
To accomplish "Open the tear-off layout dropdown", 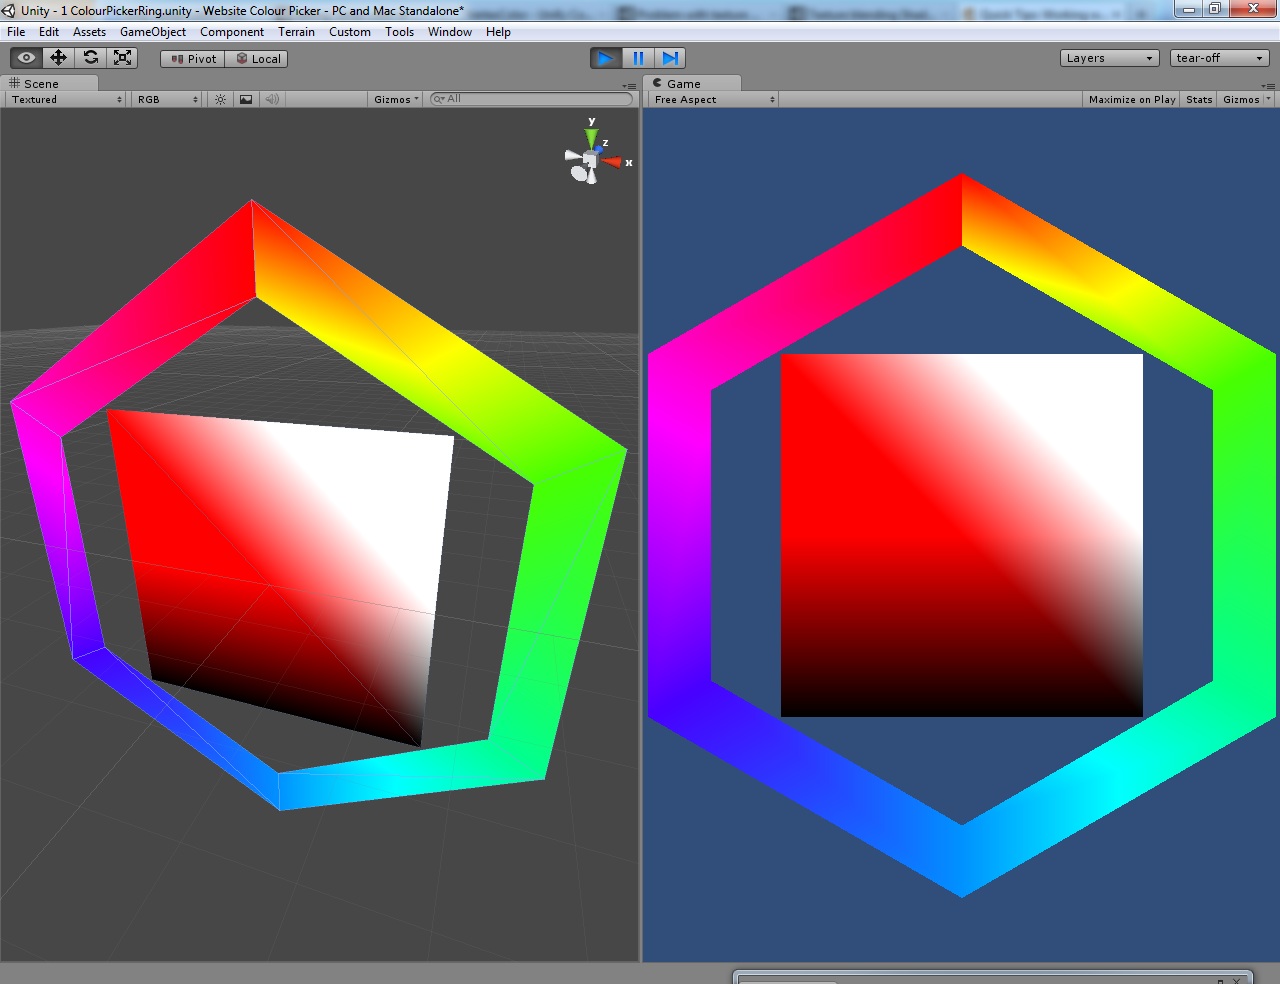I will 1219,58.
